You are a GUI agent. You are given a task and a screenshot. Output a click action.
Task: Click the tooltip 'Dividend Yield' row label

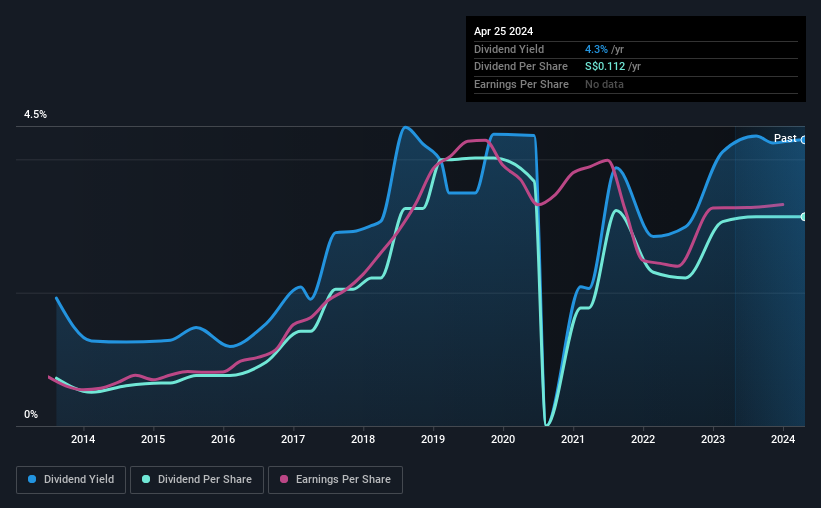509,49
